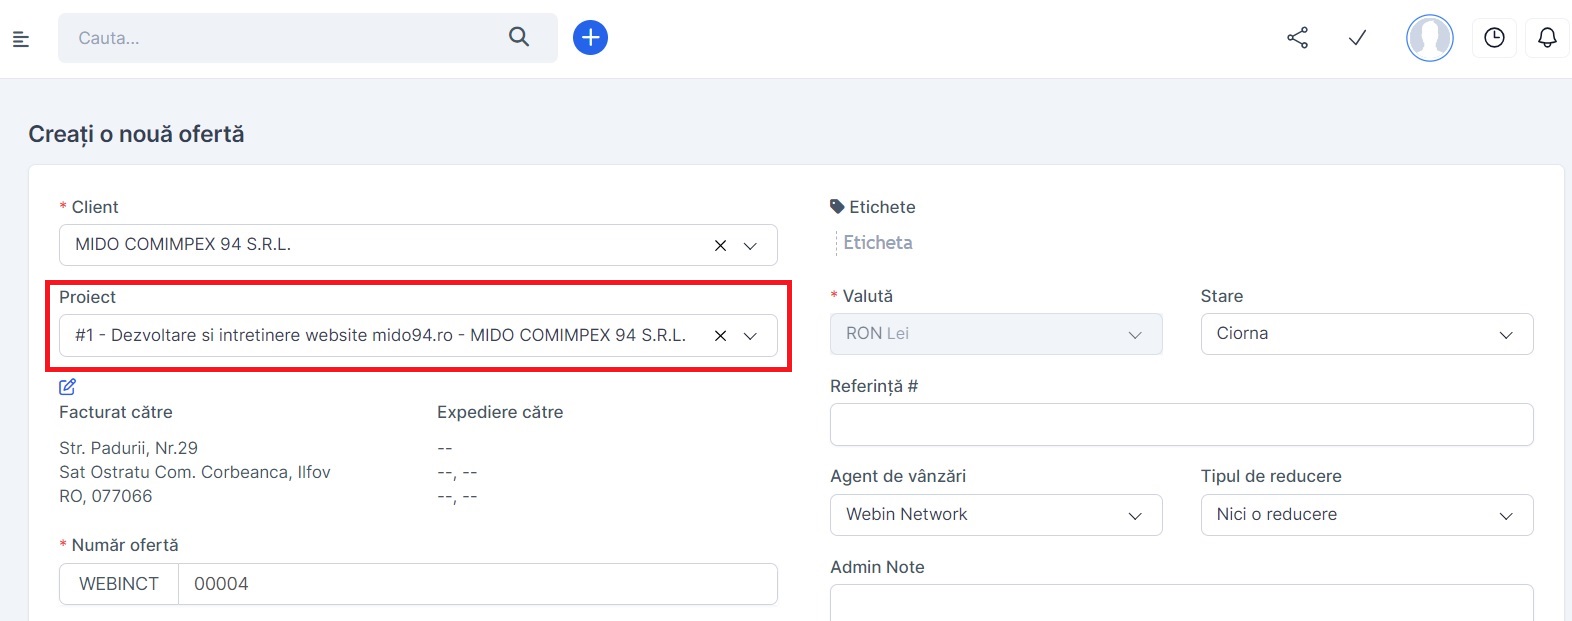Screen dimensions: 1572x621
Task: Click the MIDO COMIMPEX 94 S.R.L. client value
Action: pyautogui.click(x=183, y=244)
